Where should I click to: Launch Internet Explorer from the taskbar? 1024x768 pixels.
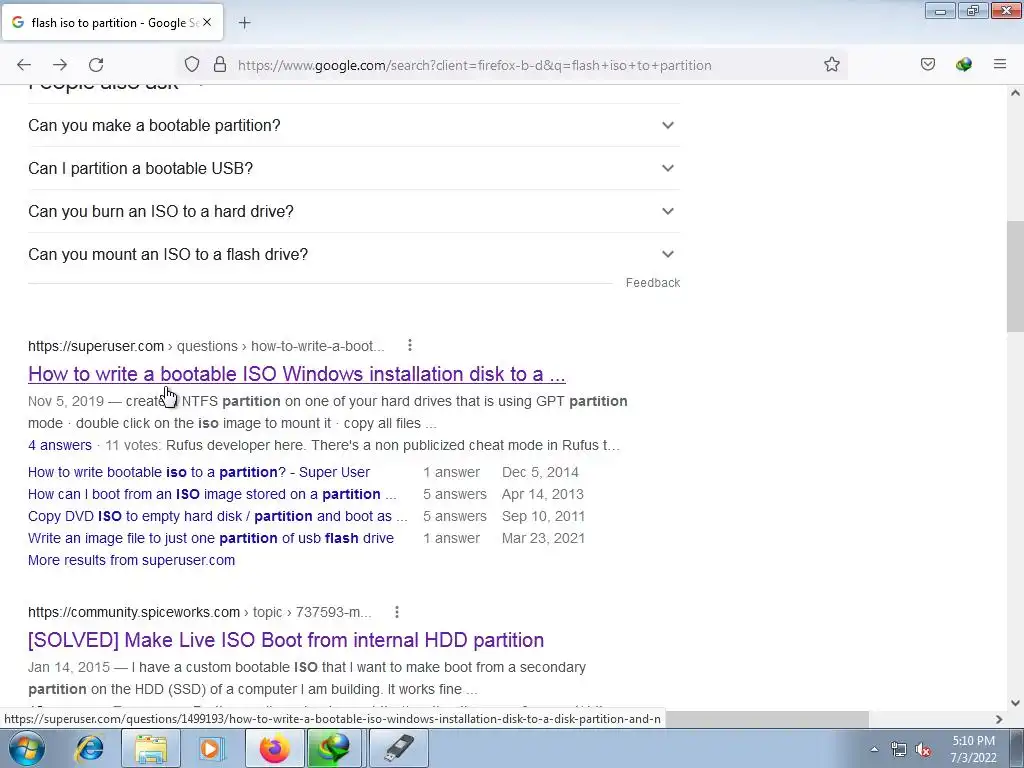click(x=89, y=748)
